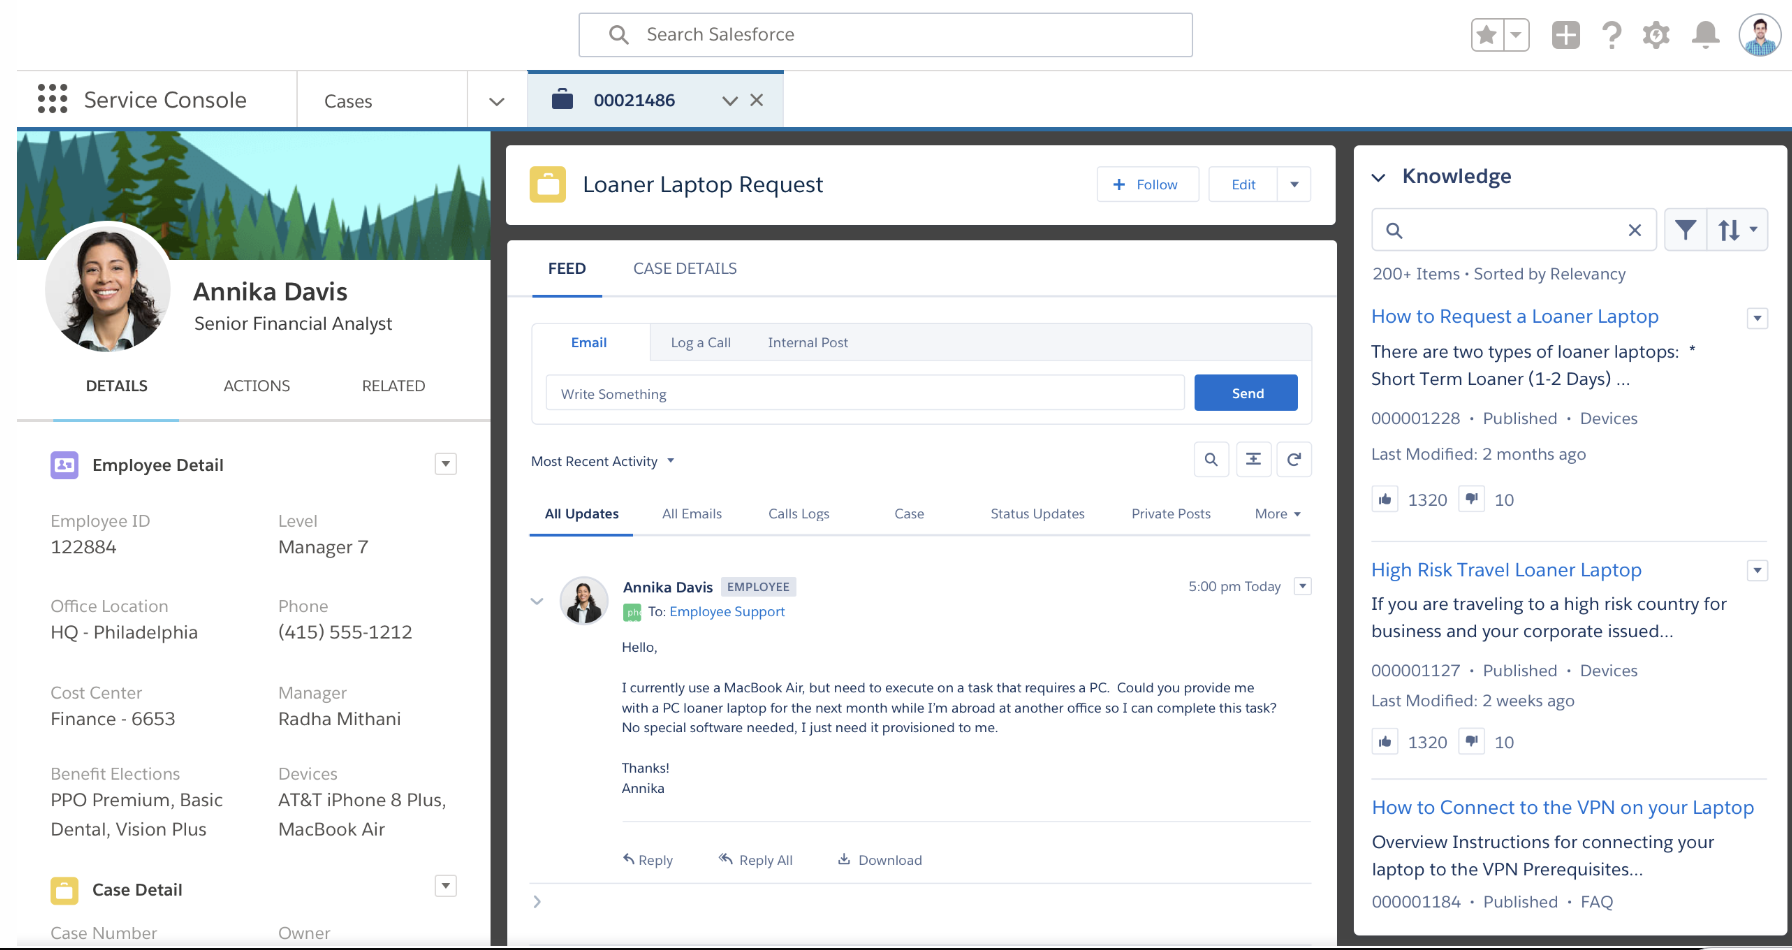
Task: Click the expand/collapse feed items icon
Action: coord(1253,459)
